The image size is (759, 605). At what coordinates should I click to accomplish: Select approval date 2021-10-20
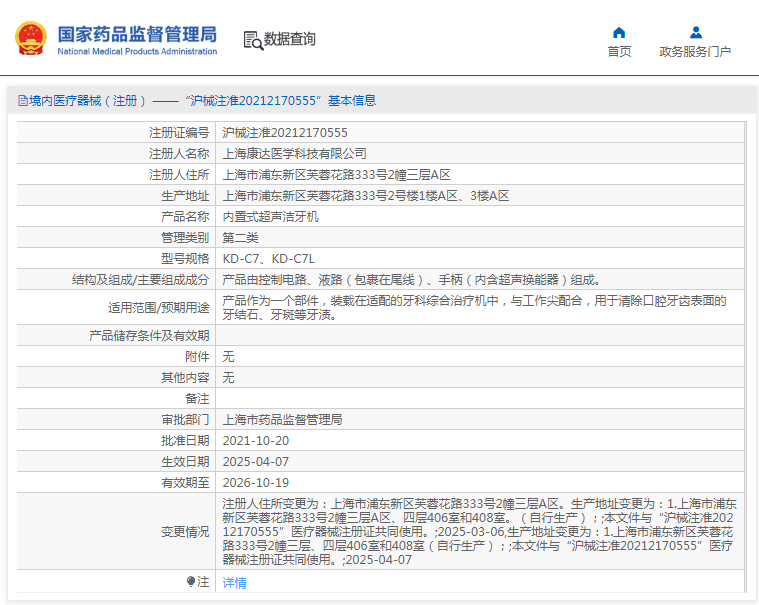coord(256,441)
